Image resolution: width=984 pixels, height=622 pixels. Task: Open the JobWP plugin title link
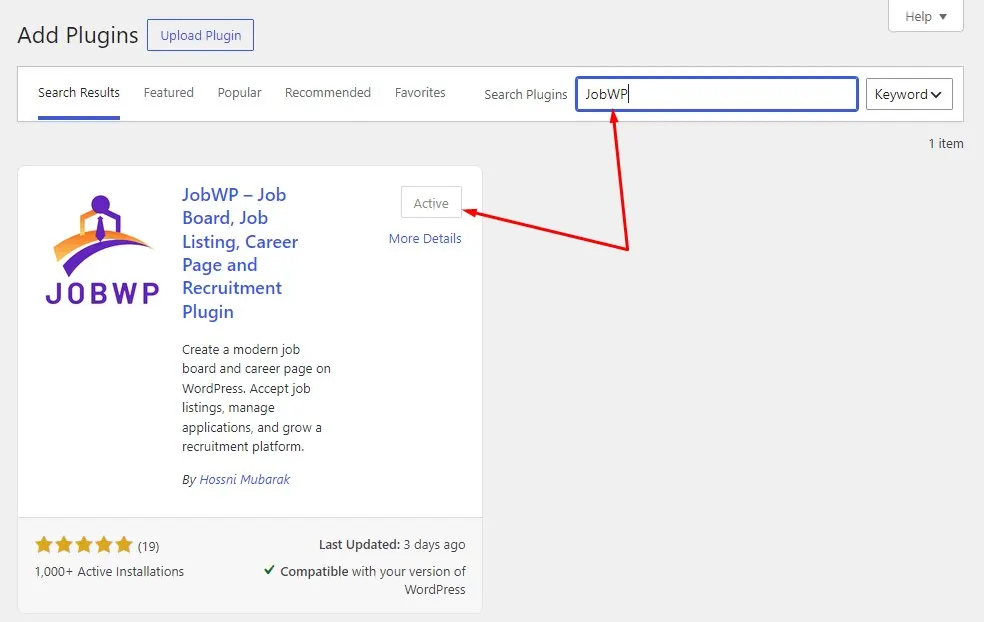click(240, 253)
